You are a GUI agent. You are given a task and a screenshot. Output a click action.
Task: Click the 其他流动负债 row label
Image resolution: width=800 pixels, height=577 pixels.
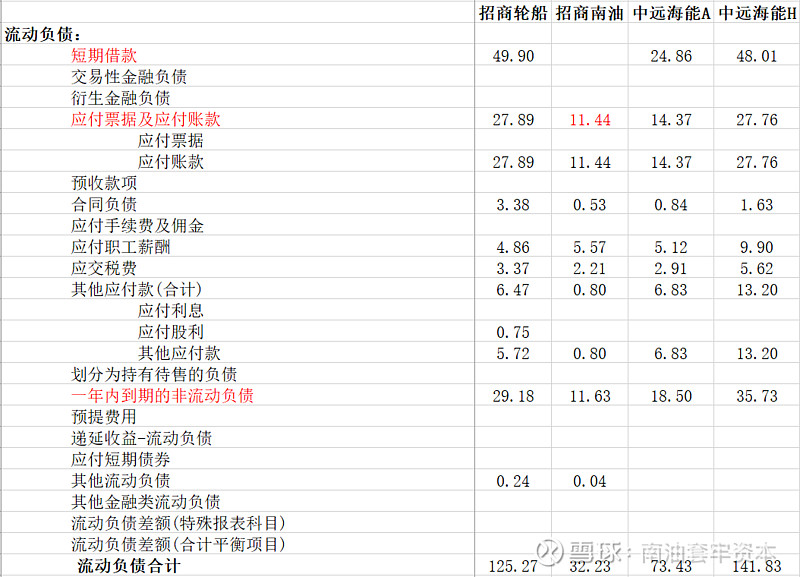point(120,481)
